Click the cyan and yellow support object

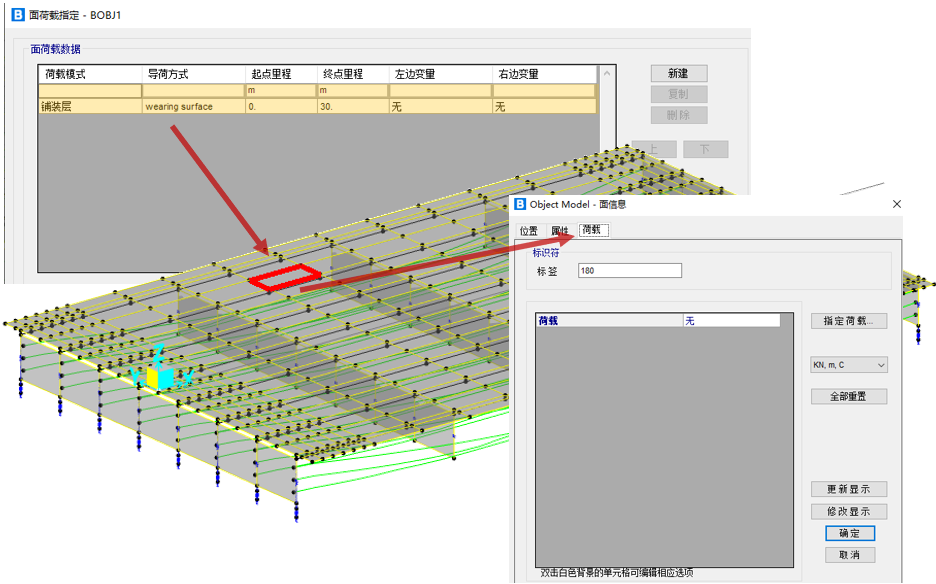[159, 374]
